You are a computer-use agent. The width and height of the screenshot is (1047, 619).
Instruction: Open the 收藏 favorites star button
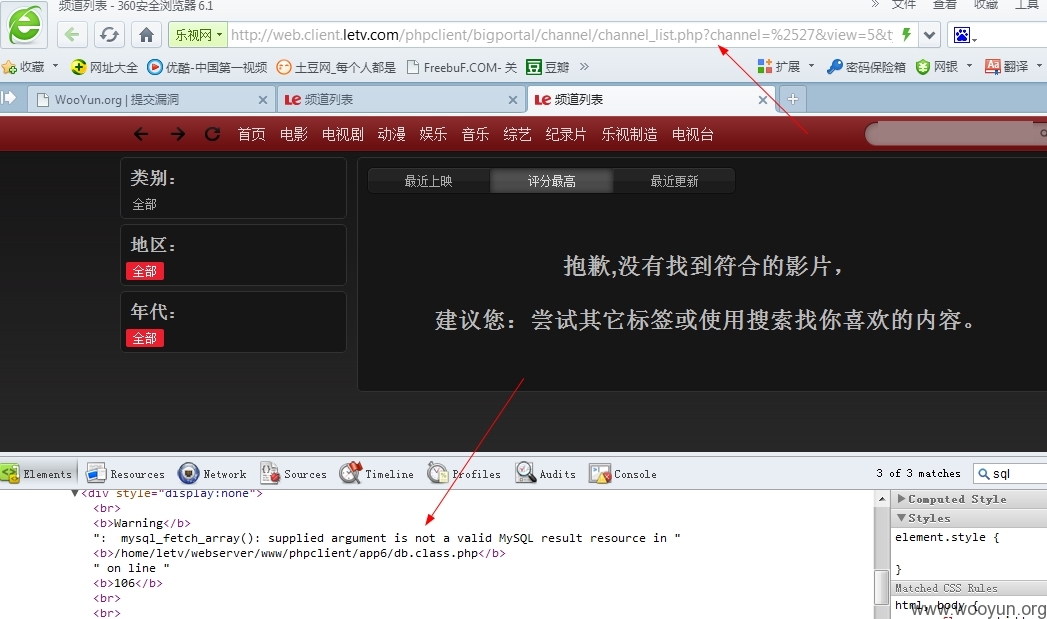point(23,67)
